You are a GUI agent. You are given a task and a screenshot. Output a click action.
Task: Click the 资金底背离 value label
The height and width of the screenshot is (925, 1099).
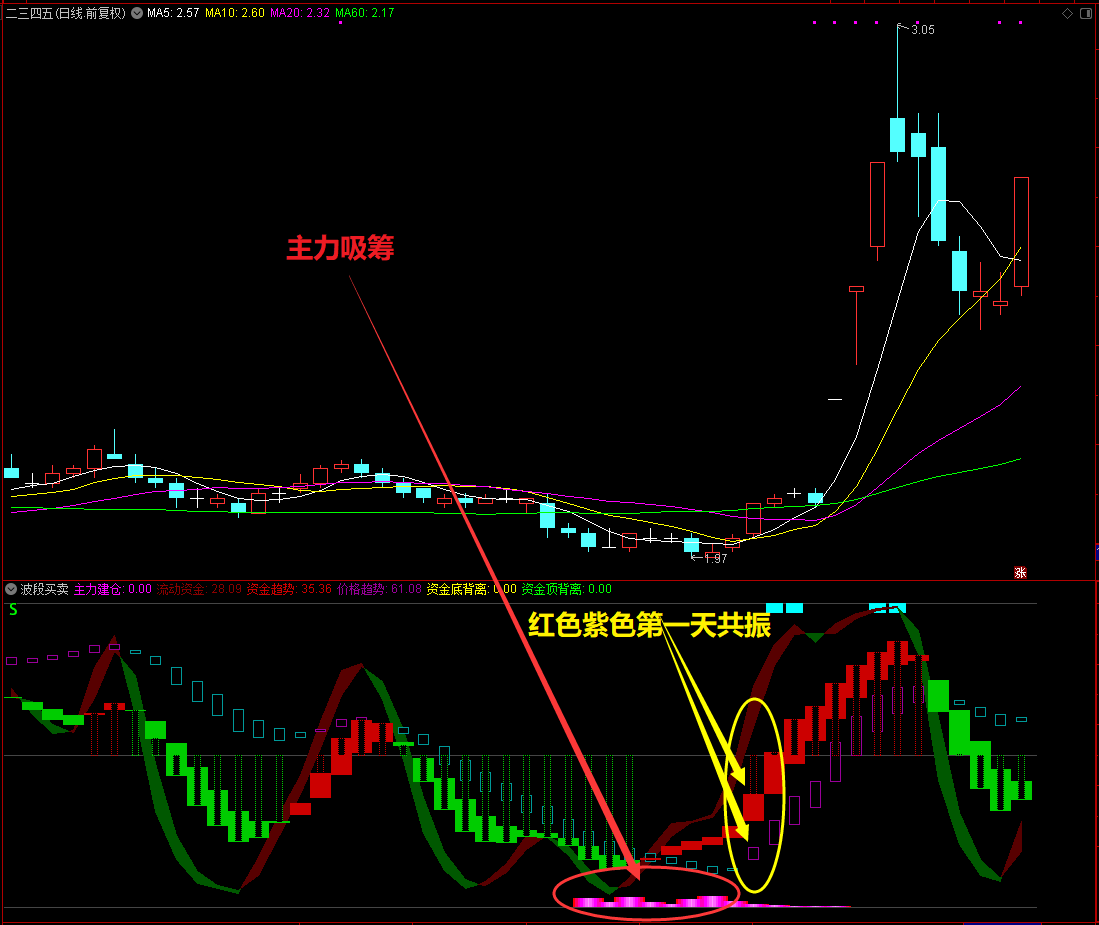click(471, 589)
